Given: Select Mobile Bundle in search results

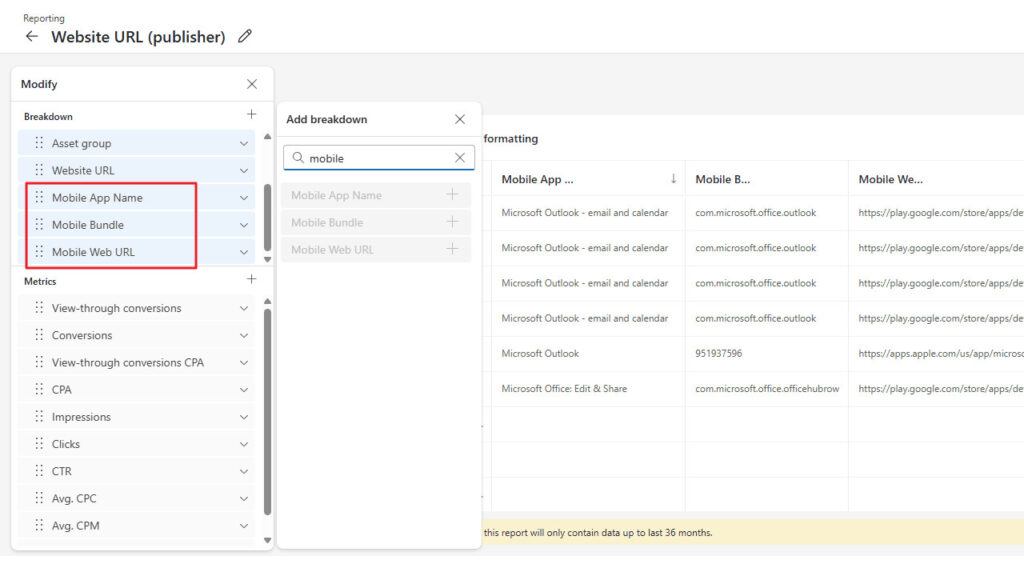Looking at the screenshot, I should 376,222.
